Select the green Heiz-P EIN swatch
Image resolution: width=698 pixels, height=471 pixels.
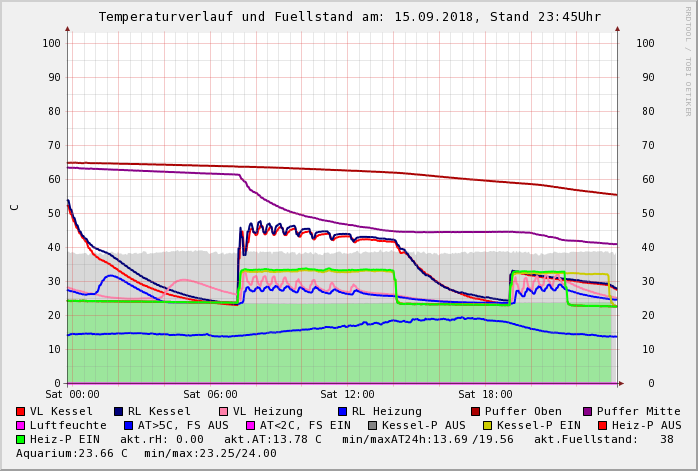pos(21,439)
